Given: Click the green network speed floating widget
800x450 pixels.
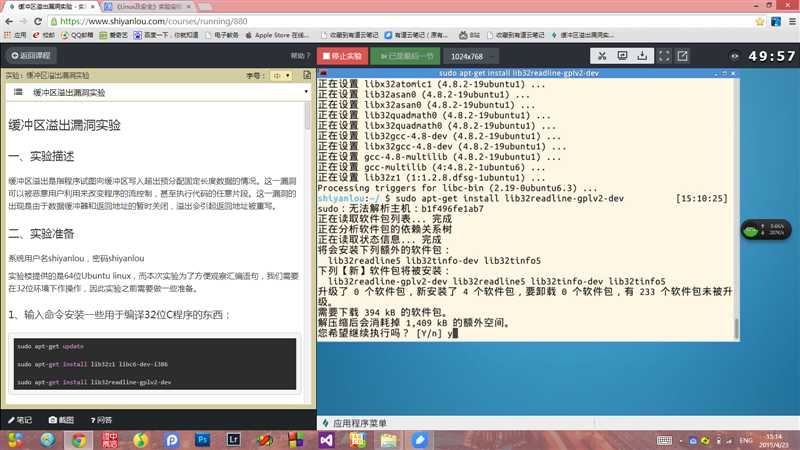Looking at the screenshot, I should point(766,230).
